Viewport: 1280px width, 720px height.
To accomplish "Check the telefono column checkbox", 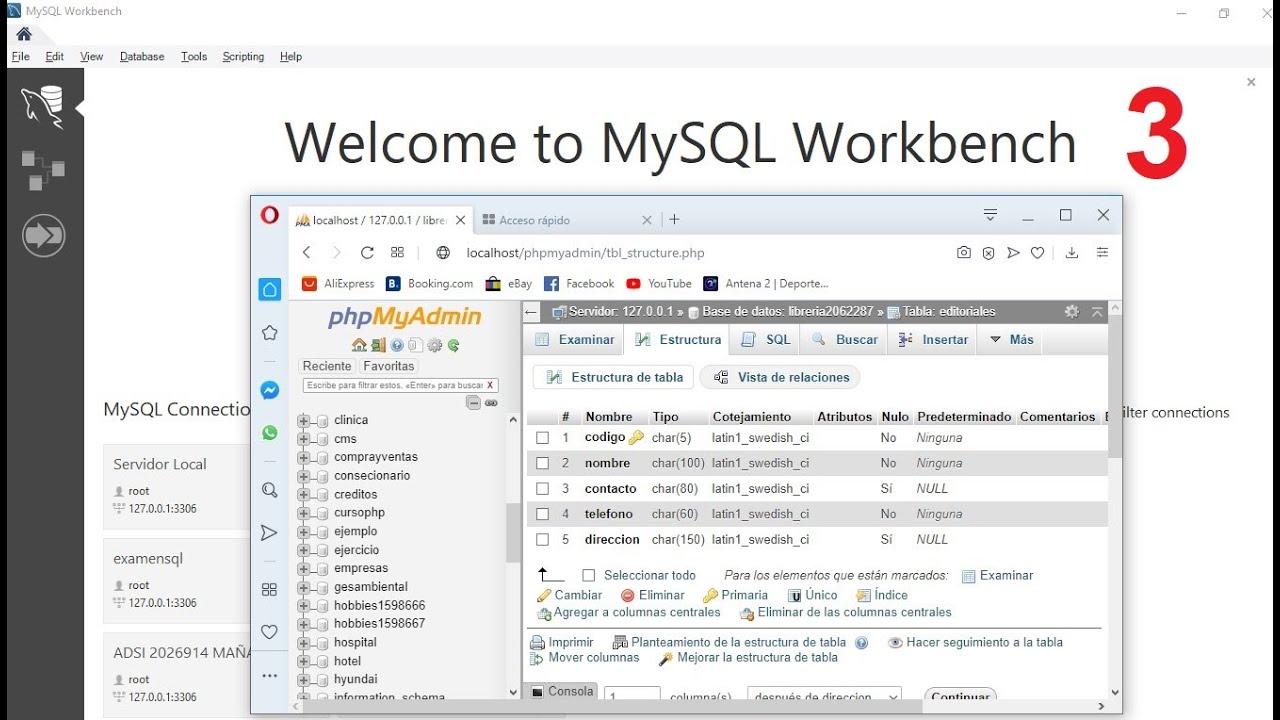I will click(x=542, y=514).
